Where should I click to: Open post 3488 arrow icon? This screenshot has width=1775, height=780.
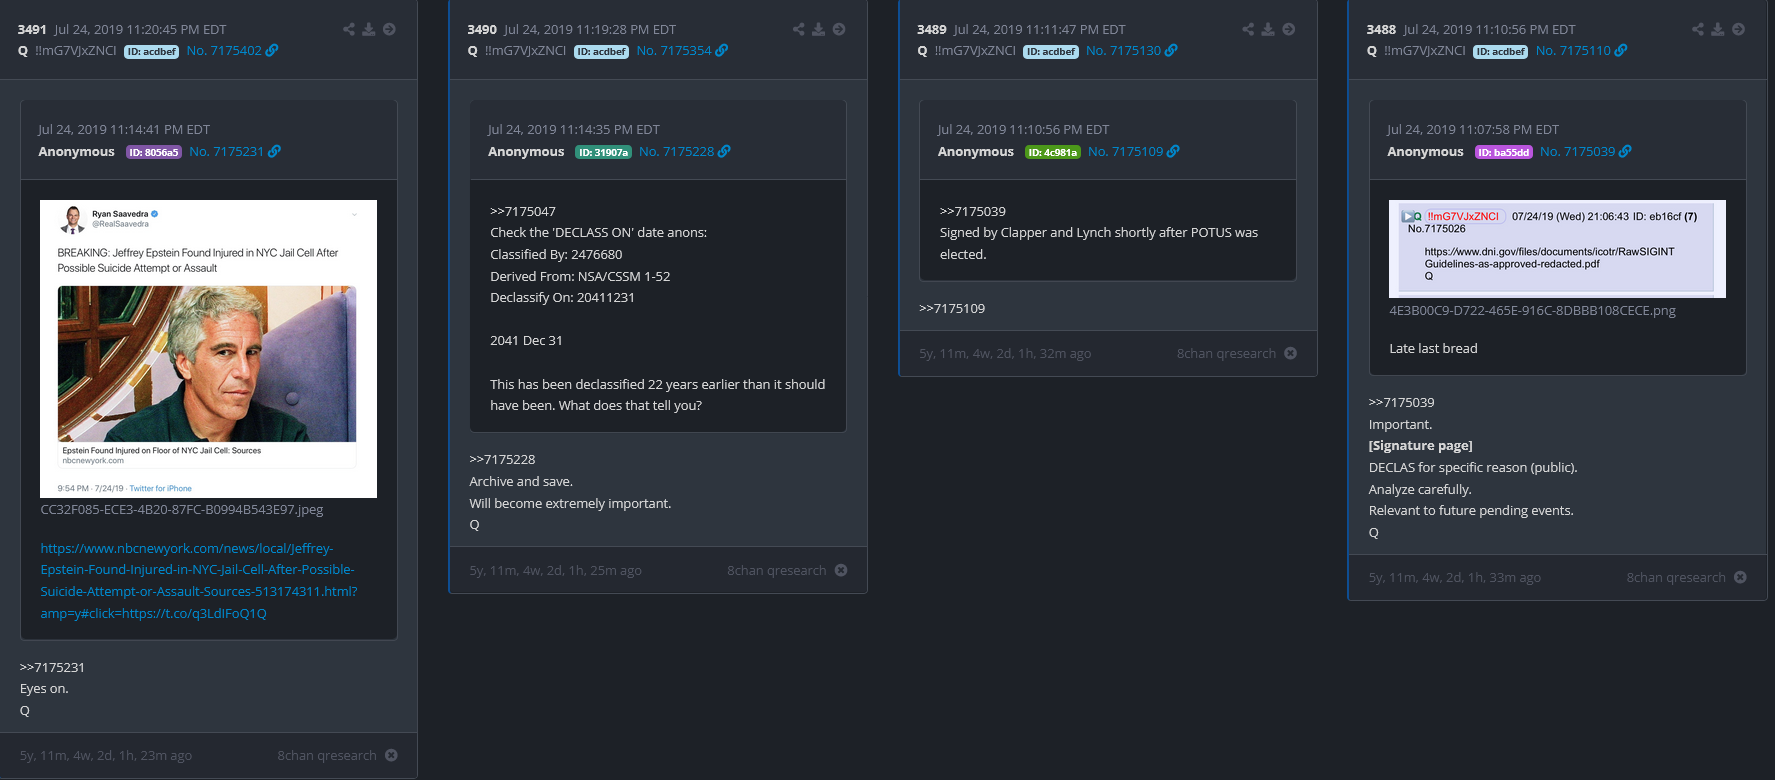[x=1739, y=29]
